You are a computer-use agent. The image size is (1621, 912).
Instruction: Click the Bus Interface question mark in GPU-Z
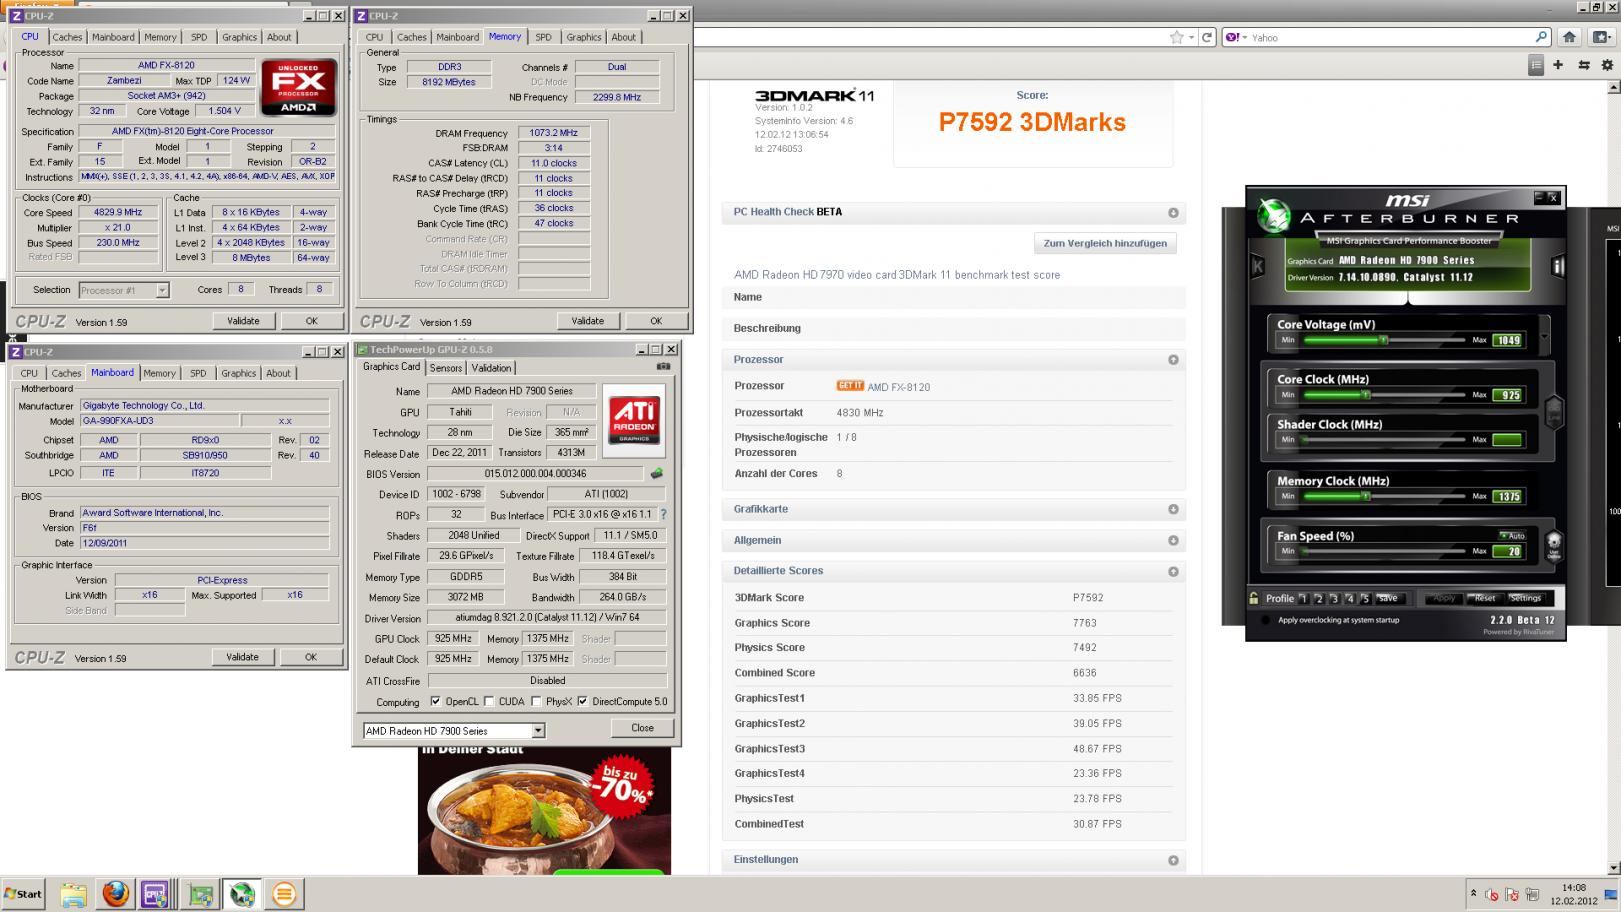(663, 514)
